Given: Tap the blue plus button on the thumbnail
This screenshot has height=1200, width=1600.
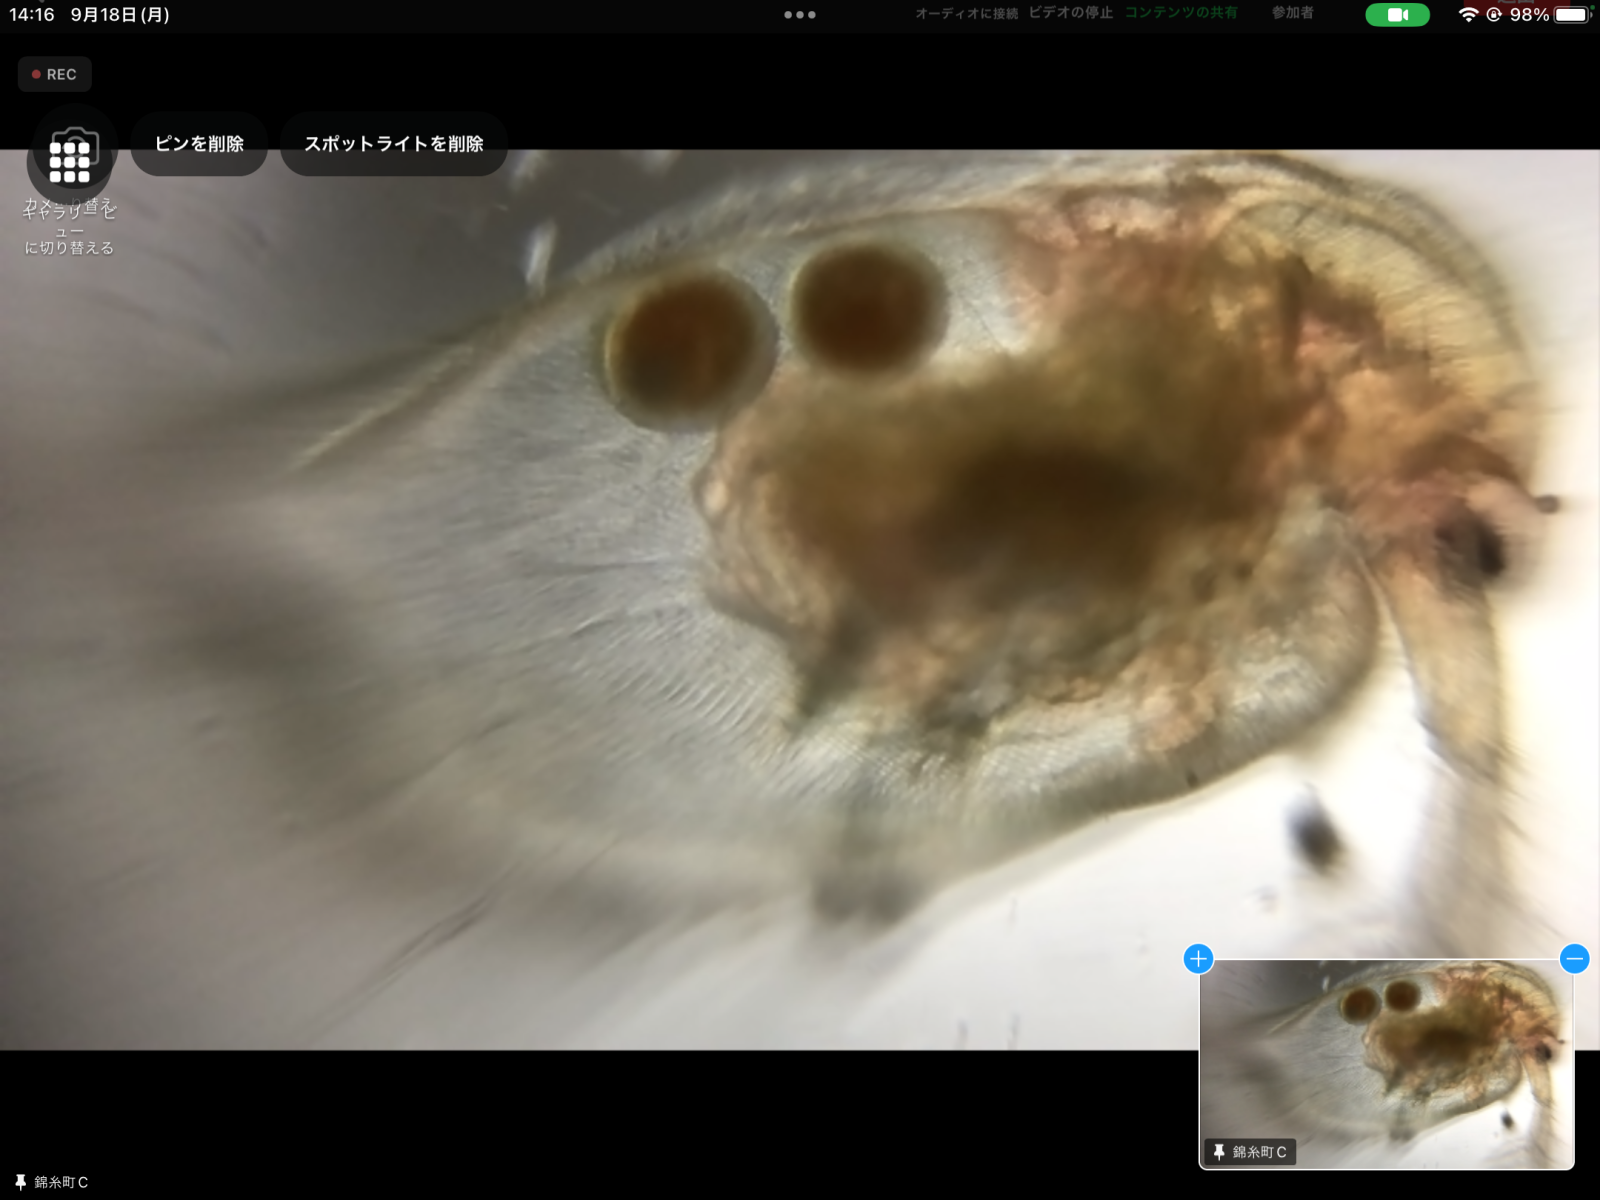Looking at the screenshot, I should (1198, 959).
